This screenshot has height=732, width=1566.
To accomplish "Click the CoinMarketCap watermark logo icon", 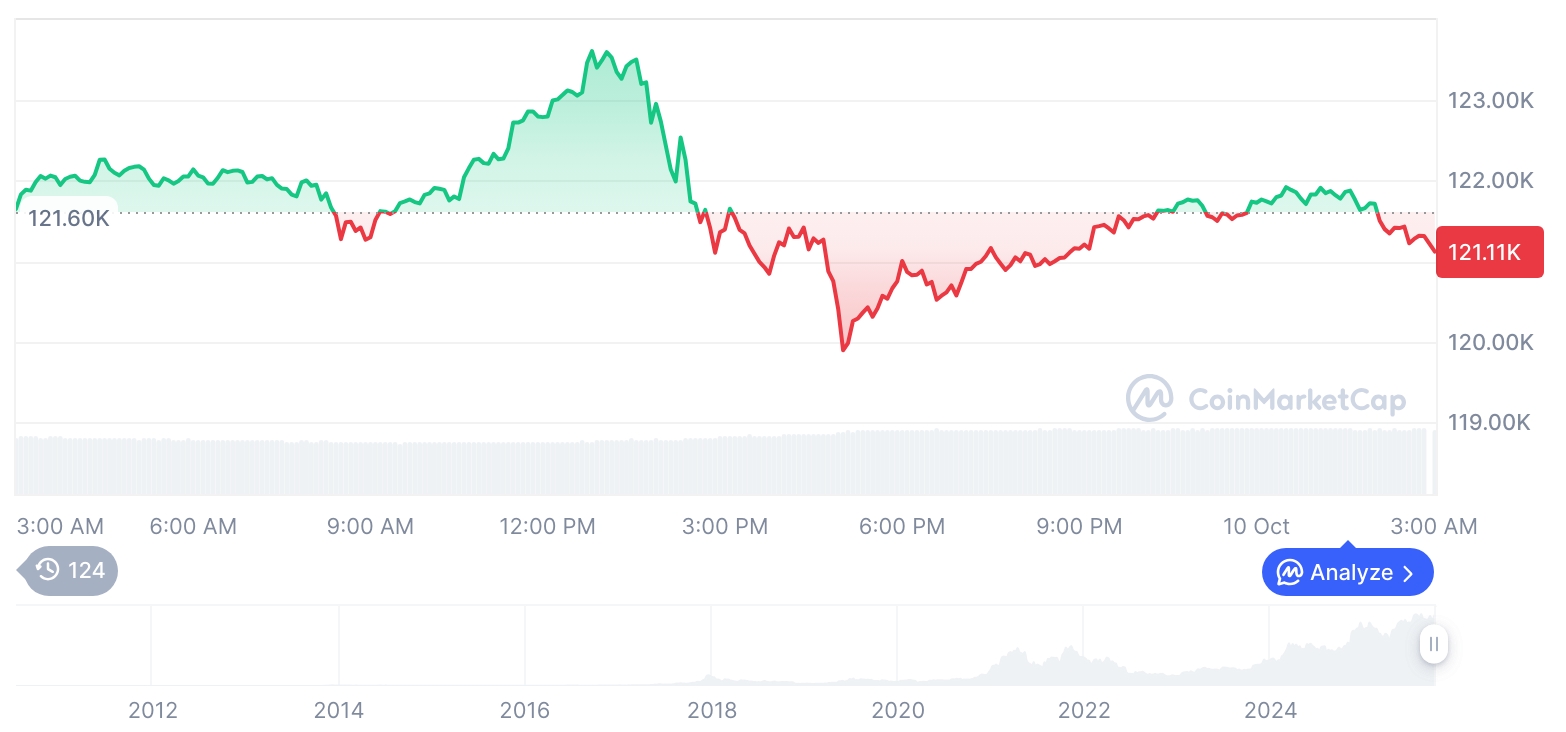I will pyautogui.click(x=1149, y=399).
